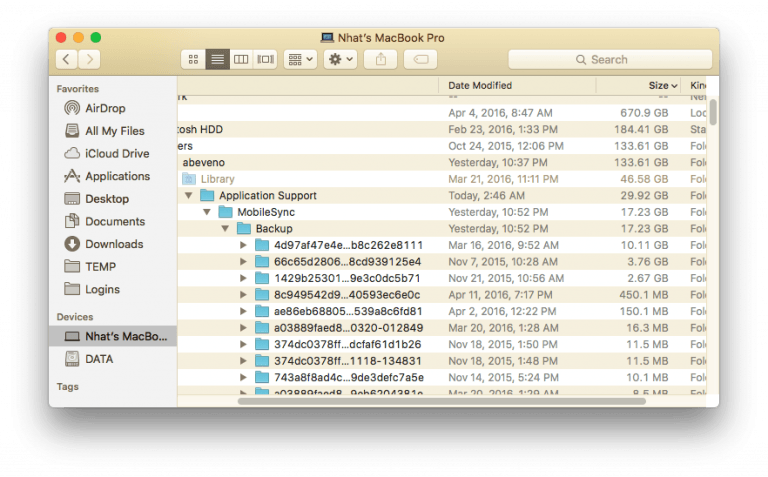Click the Favorites sidebar heading
768x477 pixels.
pyautogui.click(x=77, y=89)
